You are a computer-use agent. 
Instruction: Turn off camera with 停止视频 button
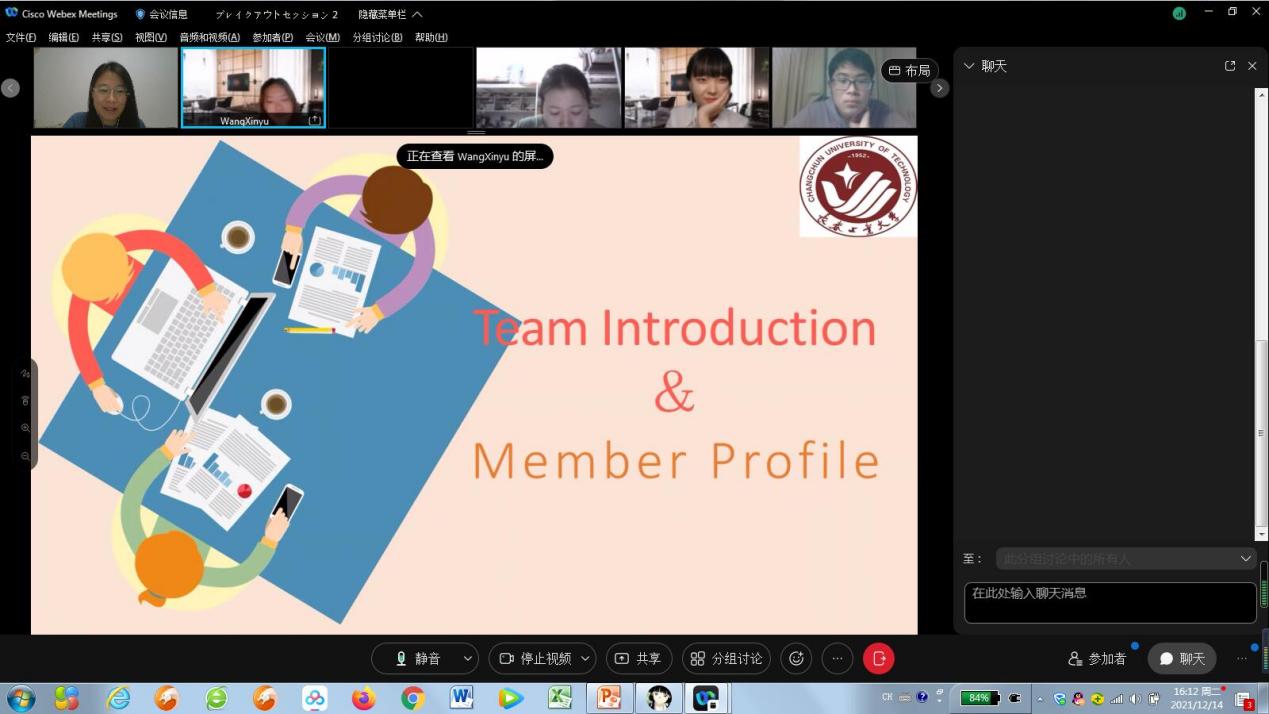point(535,658)
